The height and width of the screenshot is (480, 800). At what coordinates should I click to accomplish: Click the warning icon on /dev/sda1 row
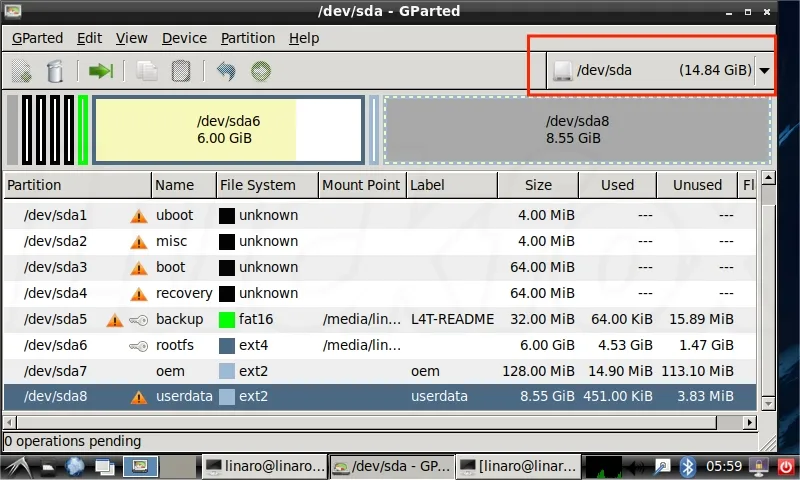pyautogui.click(x=139, y=216)
